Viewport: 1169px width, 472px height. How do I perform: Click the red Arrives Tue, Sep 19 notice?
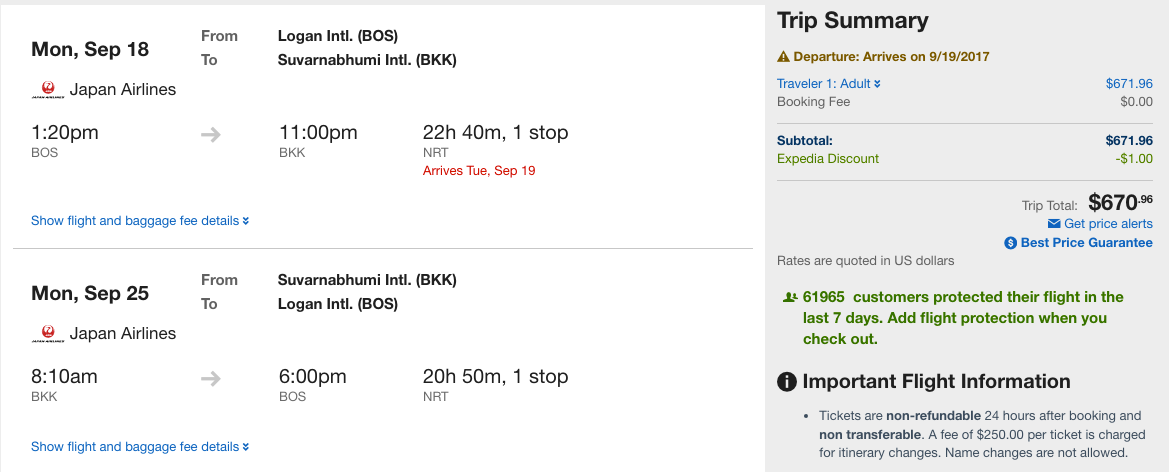click(x=479, y=171)
